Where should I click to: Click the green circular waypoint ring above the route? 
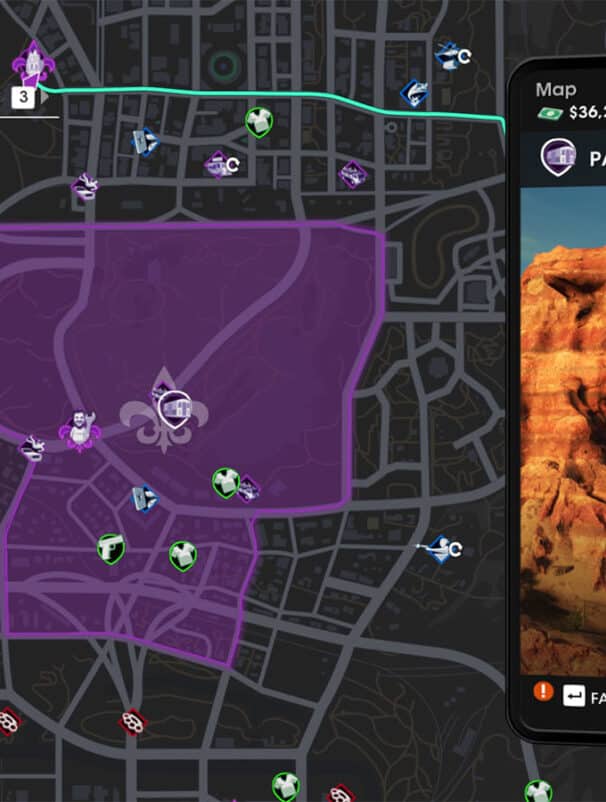(x=223, y=65)
